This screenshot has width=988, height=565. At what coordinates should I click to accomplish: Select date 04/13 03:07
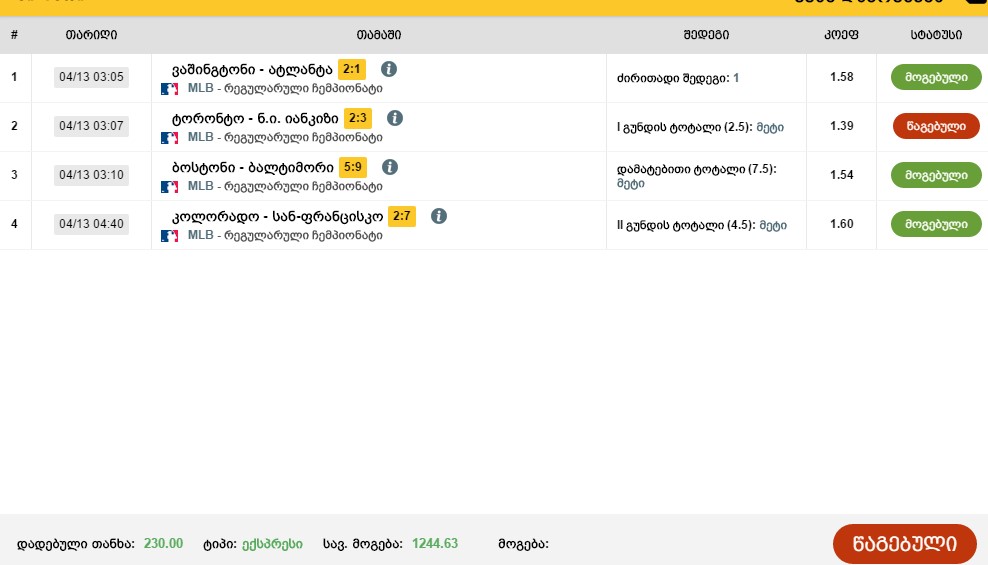point(91,126)
